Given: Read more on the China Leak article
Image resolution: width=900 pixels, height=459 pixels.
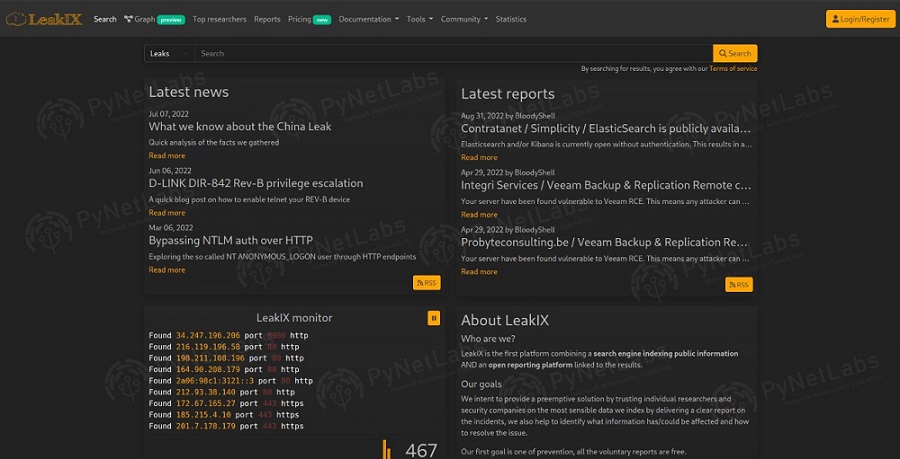Looking at the screenshot, I should coord(167,155).
